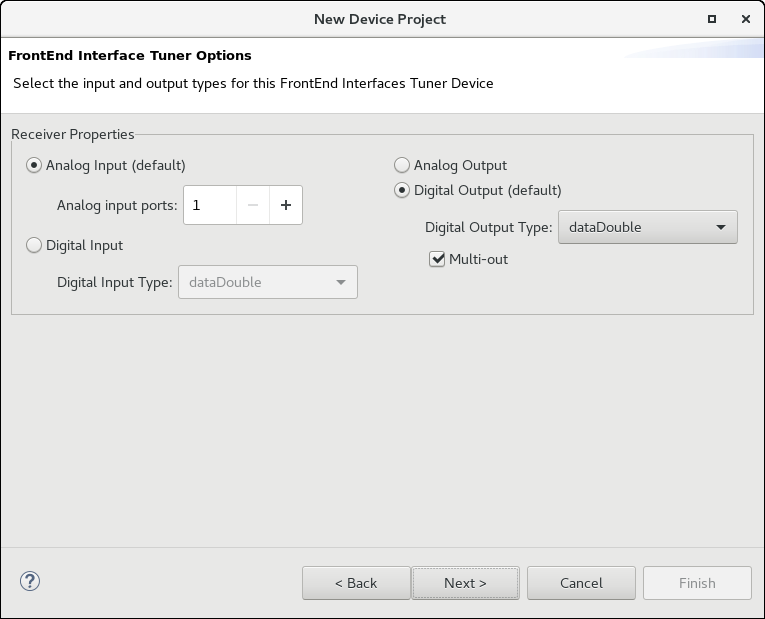This screenshot has width=765, height=619.
Task: Pick the Digital Output (default) radio option
Action: [x=402, y=190]
